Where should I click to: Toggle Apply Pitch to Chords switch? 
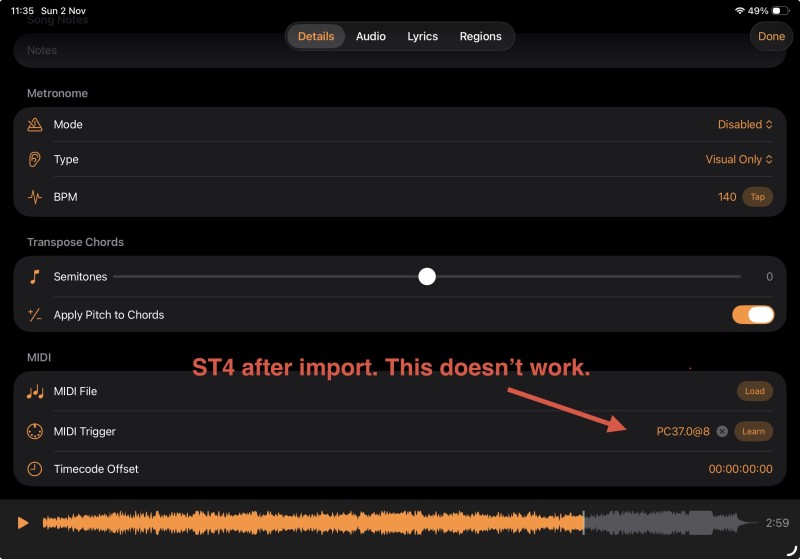753,315
